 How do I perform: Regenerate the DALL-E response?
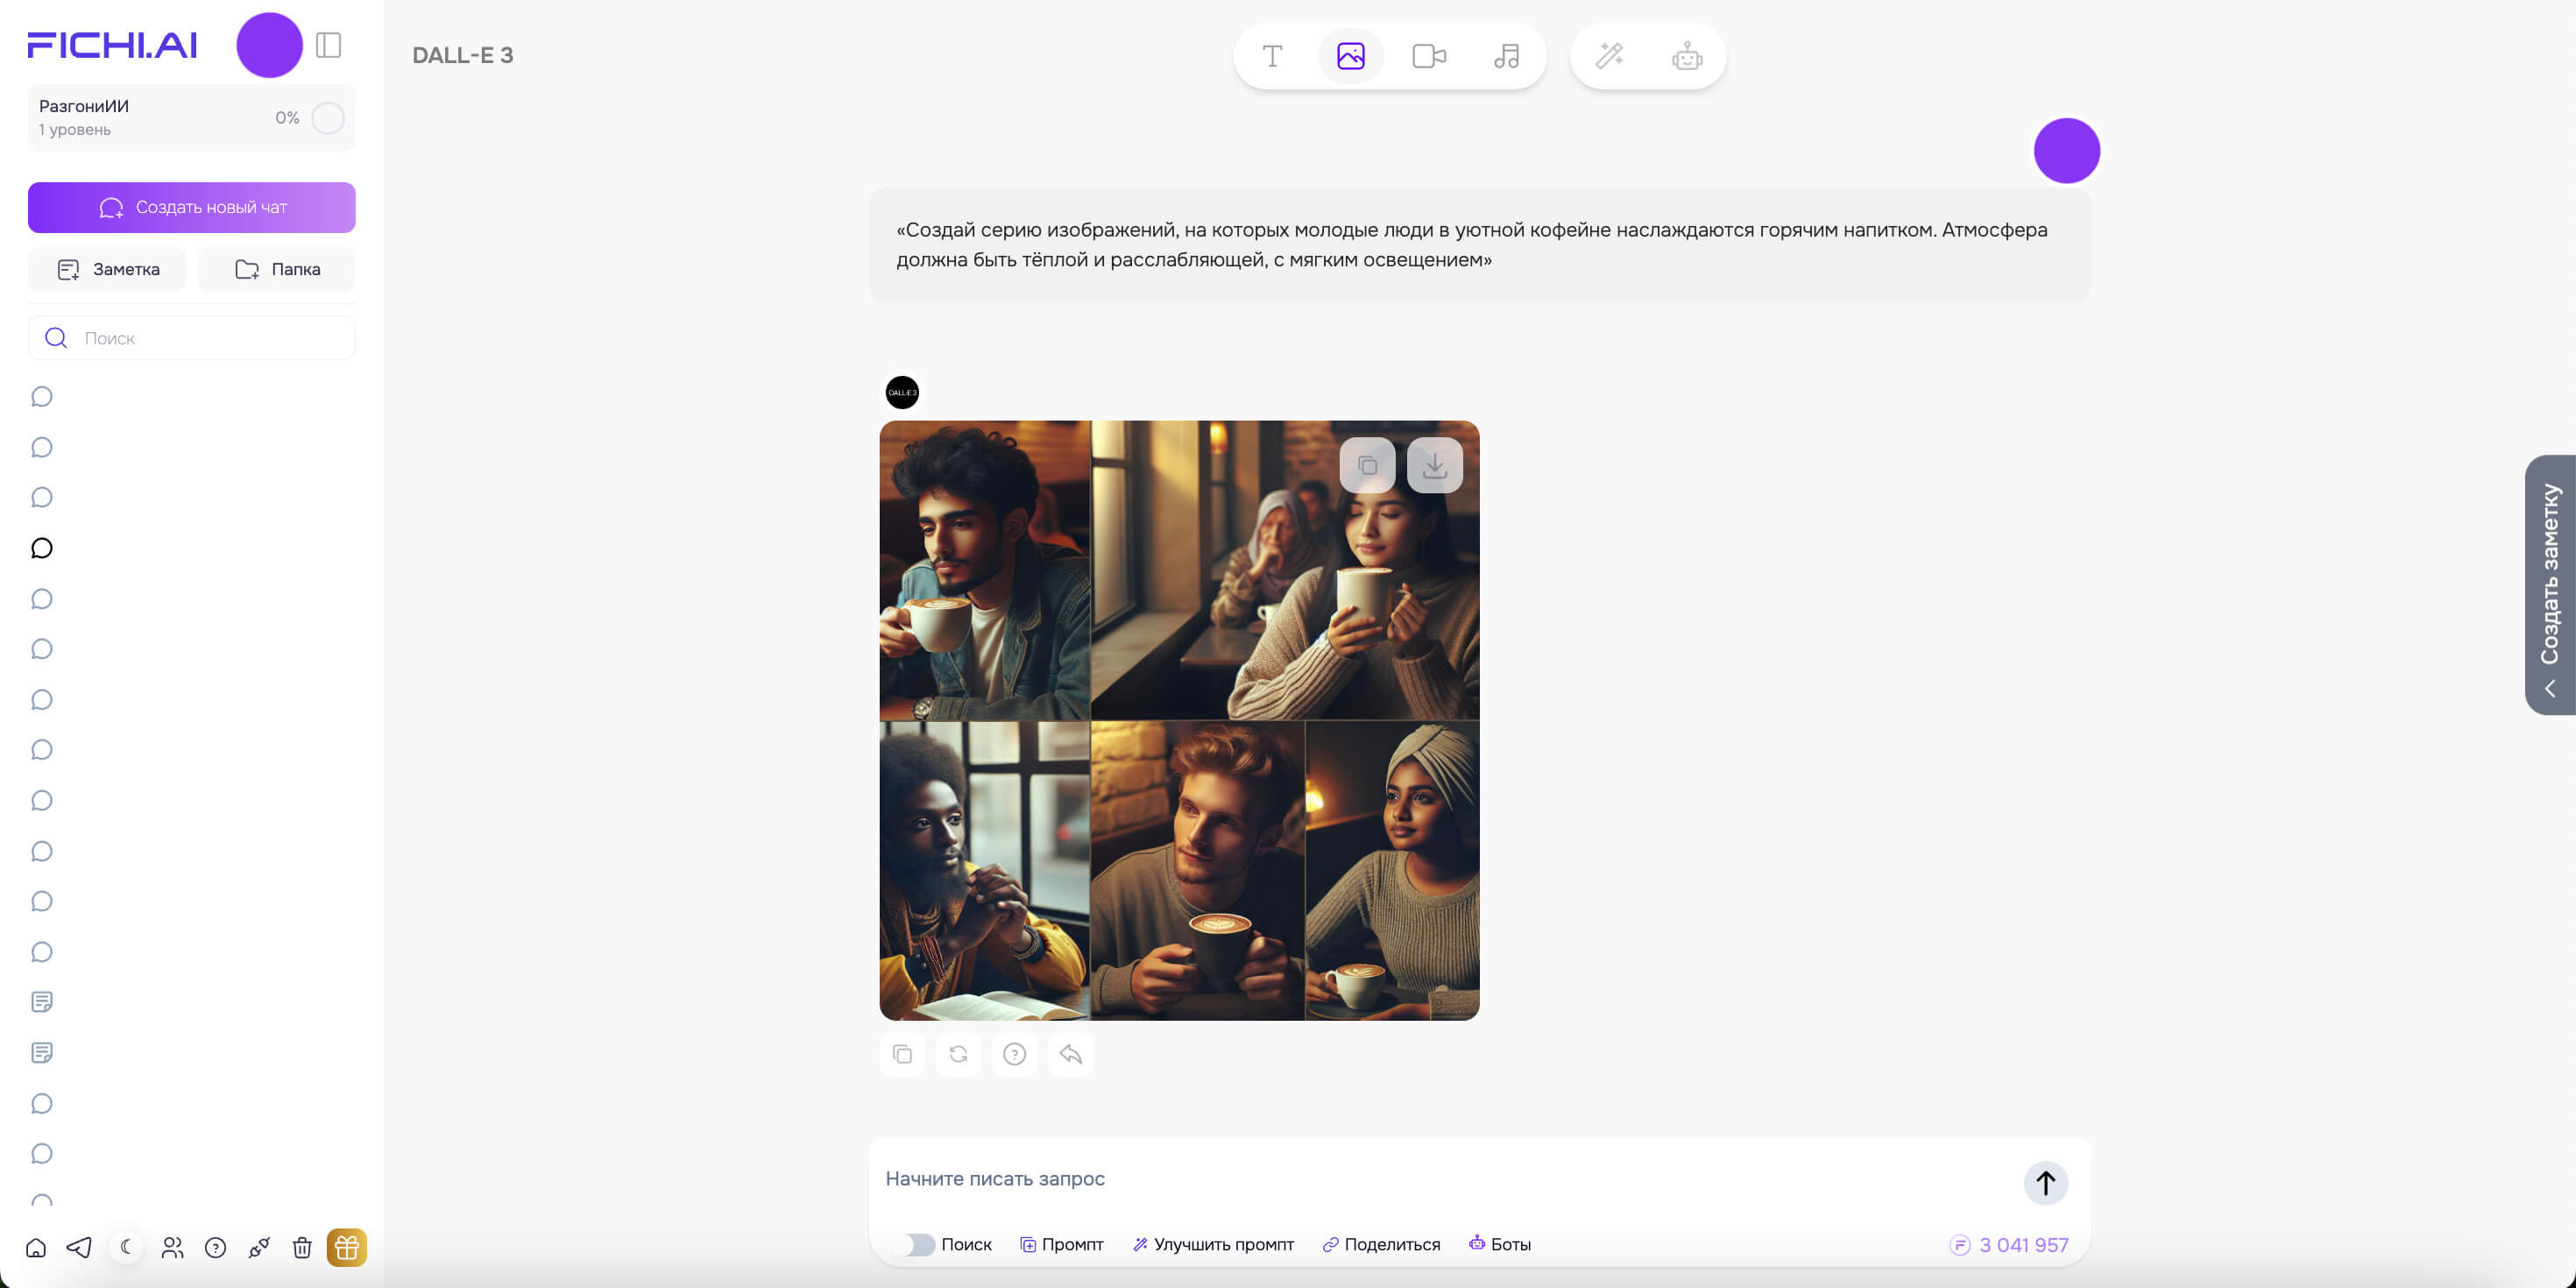958,1054
